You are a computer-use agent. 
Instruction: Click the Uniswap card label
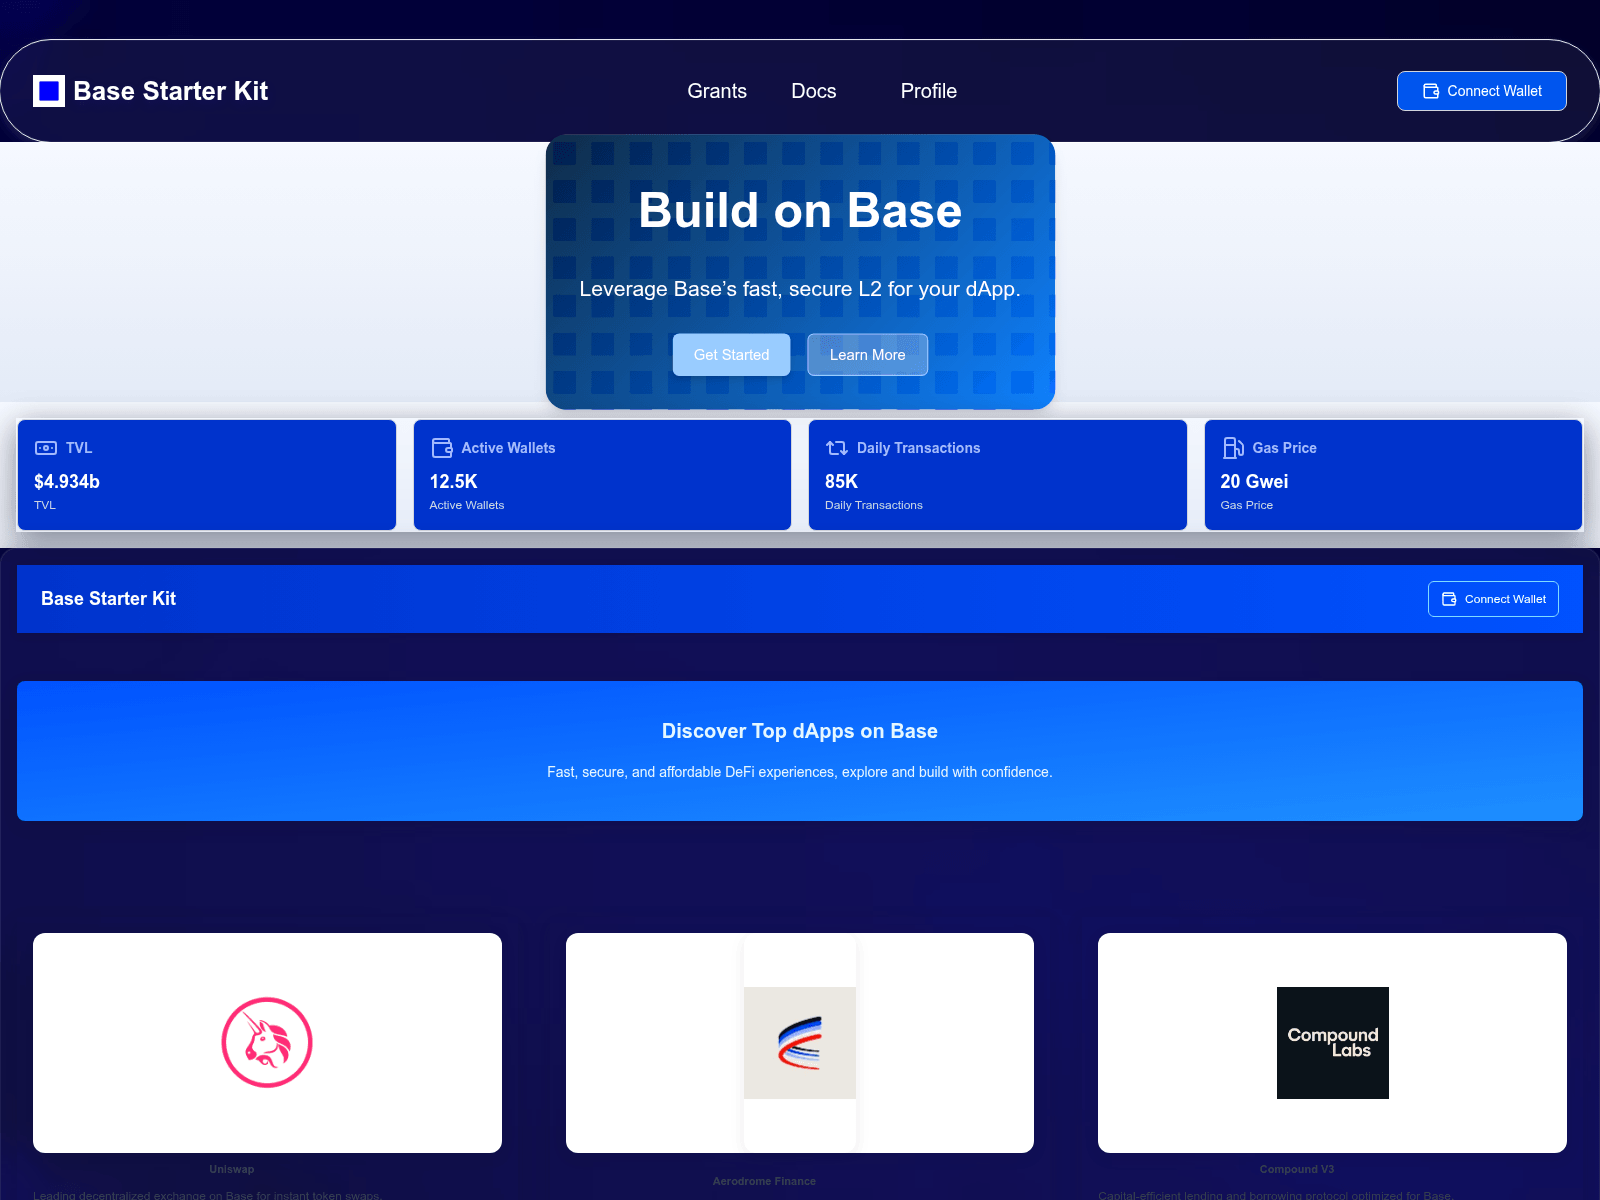(232, 1169)
